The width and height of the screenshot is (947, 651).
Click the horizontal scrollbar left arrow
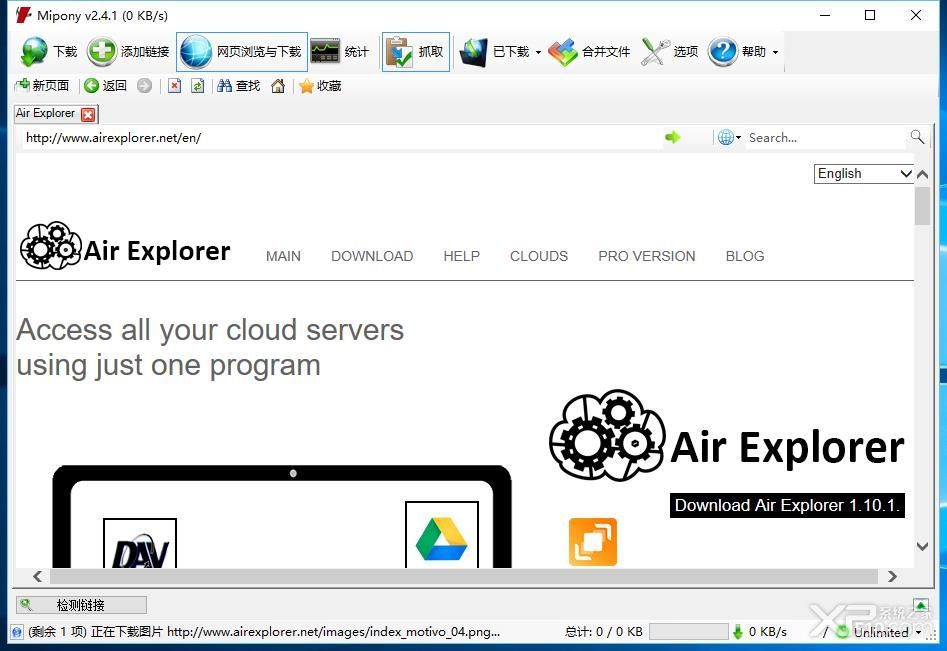[x=37, y=576]
